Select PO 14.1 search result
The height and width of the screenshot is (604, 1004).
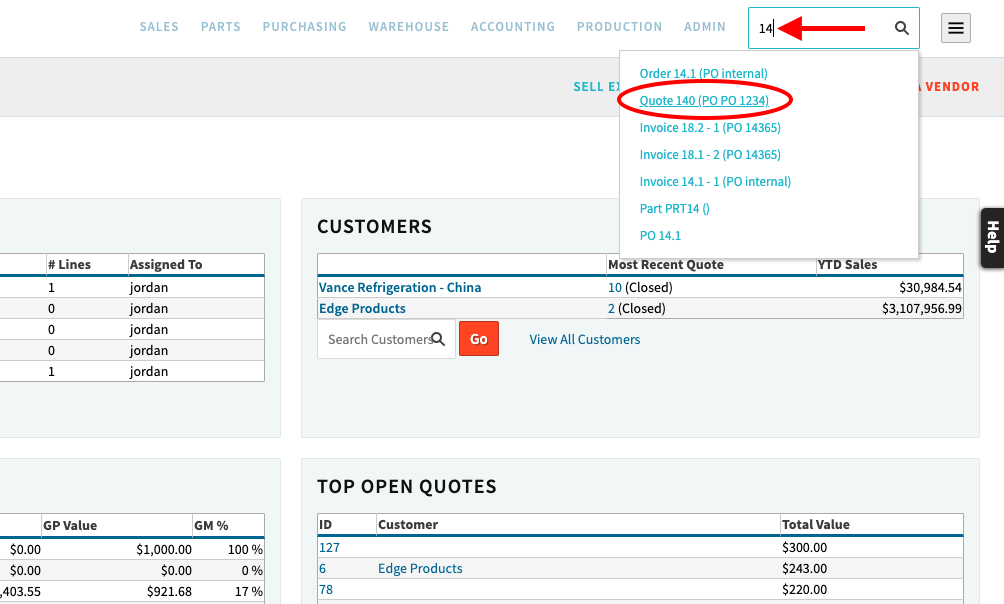(x=660, y=235)
